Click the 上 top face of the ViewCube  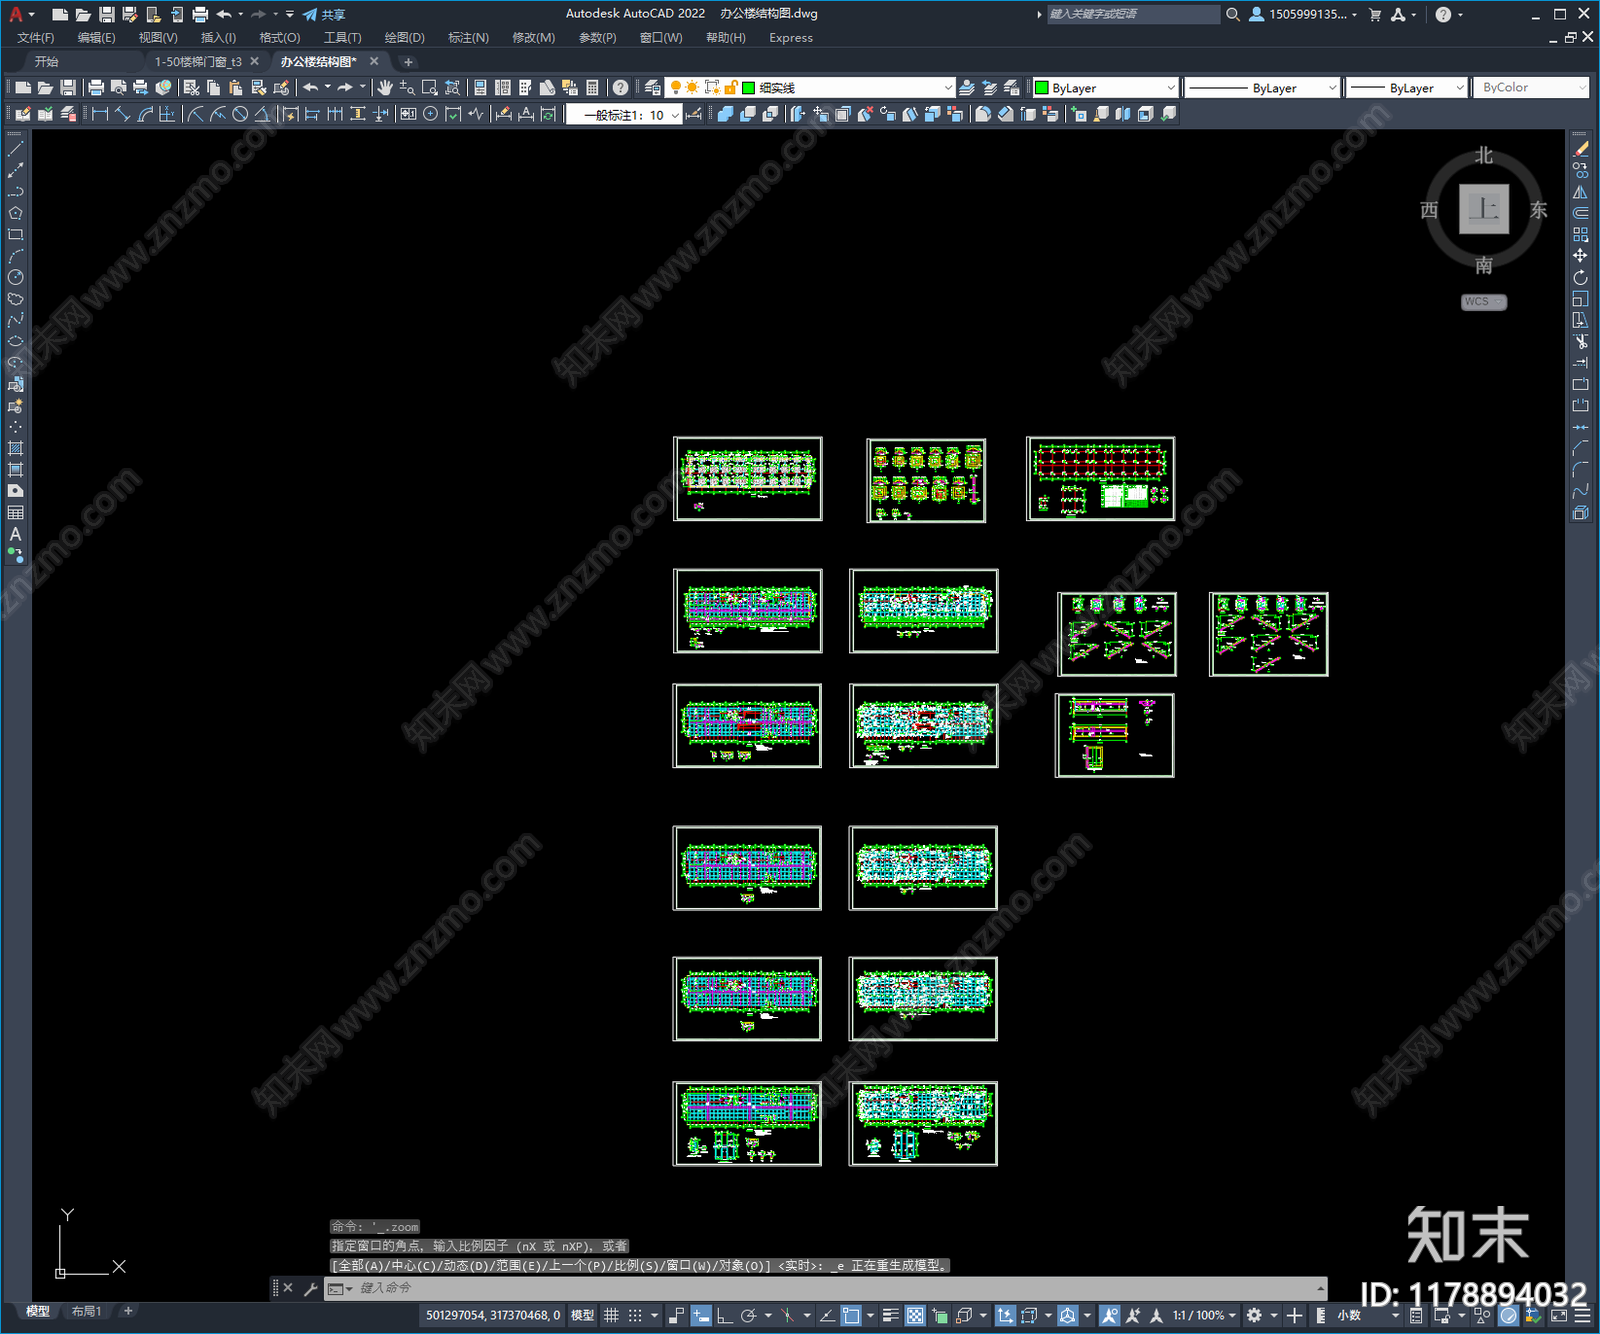(1483, 209)
